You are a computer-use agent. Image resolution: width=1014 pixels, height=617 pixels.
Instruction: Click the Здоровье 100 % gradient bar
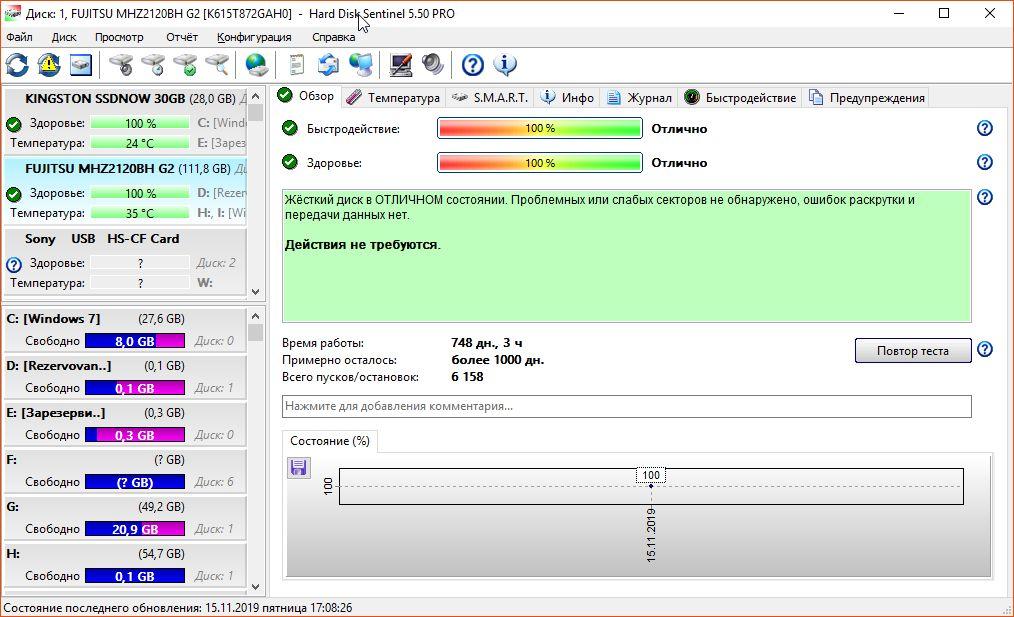point(540,162)
